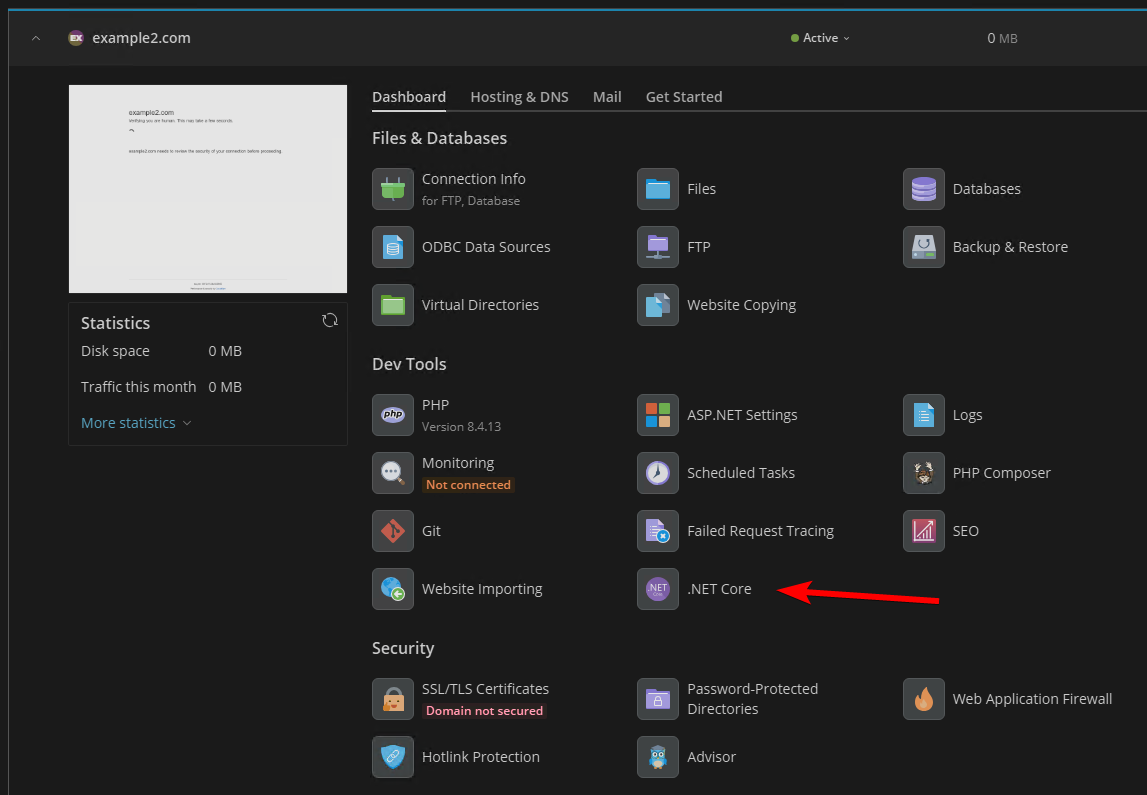Click the Scheduled Tasks clock icon
Viewport: 1147px width, 795px height.
(x=657, y=473)
